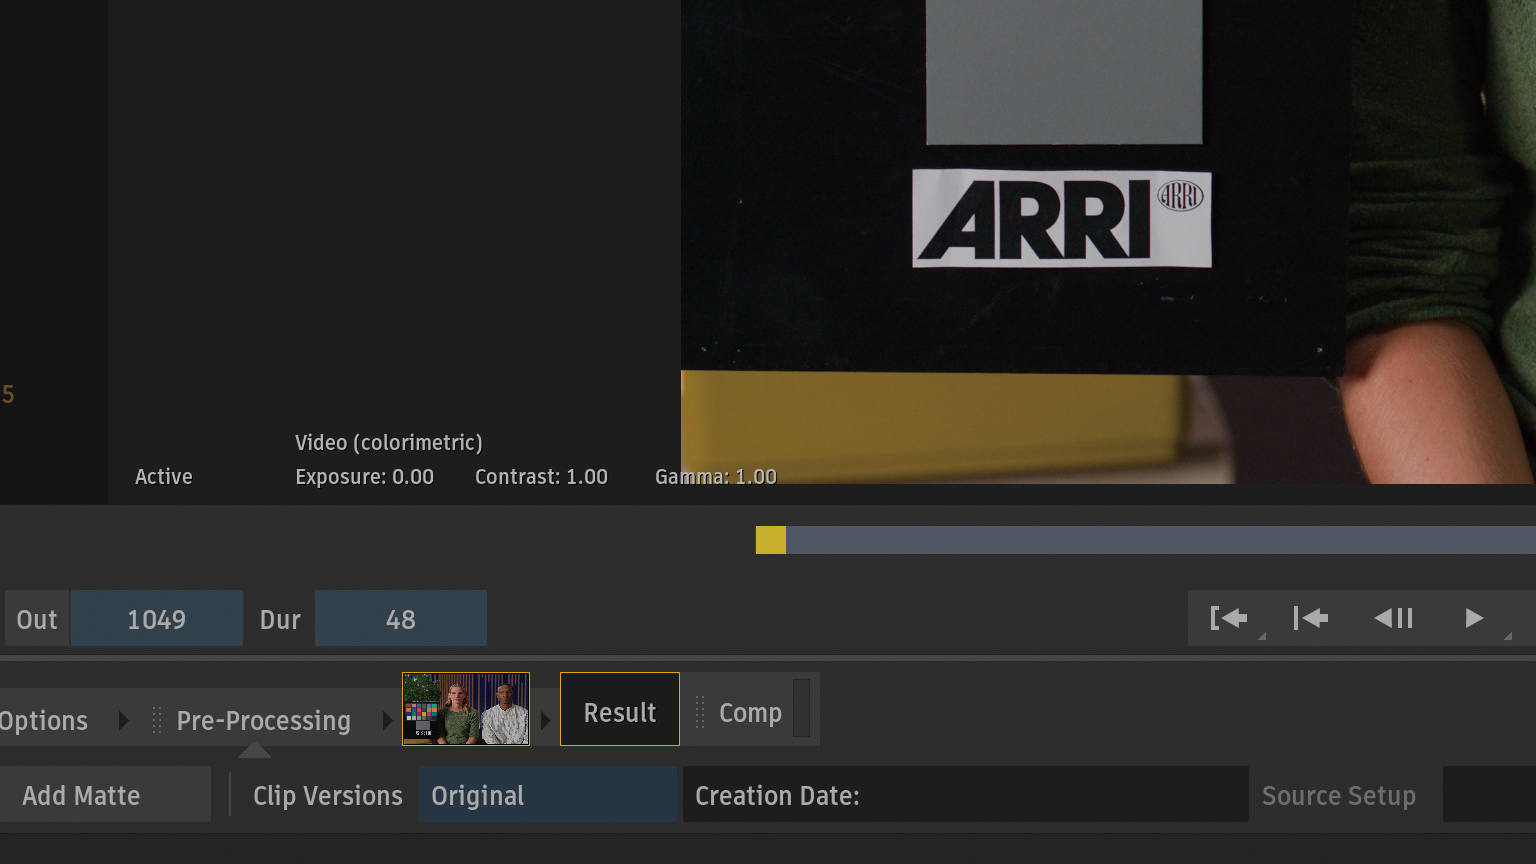Jump to the start frame icon
This screenshot has width=1536, height=864.
[x=1310, y=618]
